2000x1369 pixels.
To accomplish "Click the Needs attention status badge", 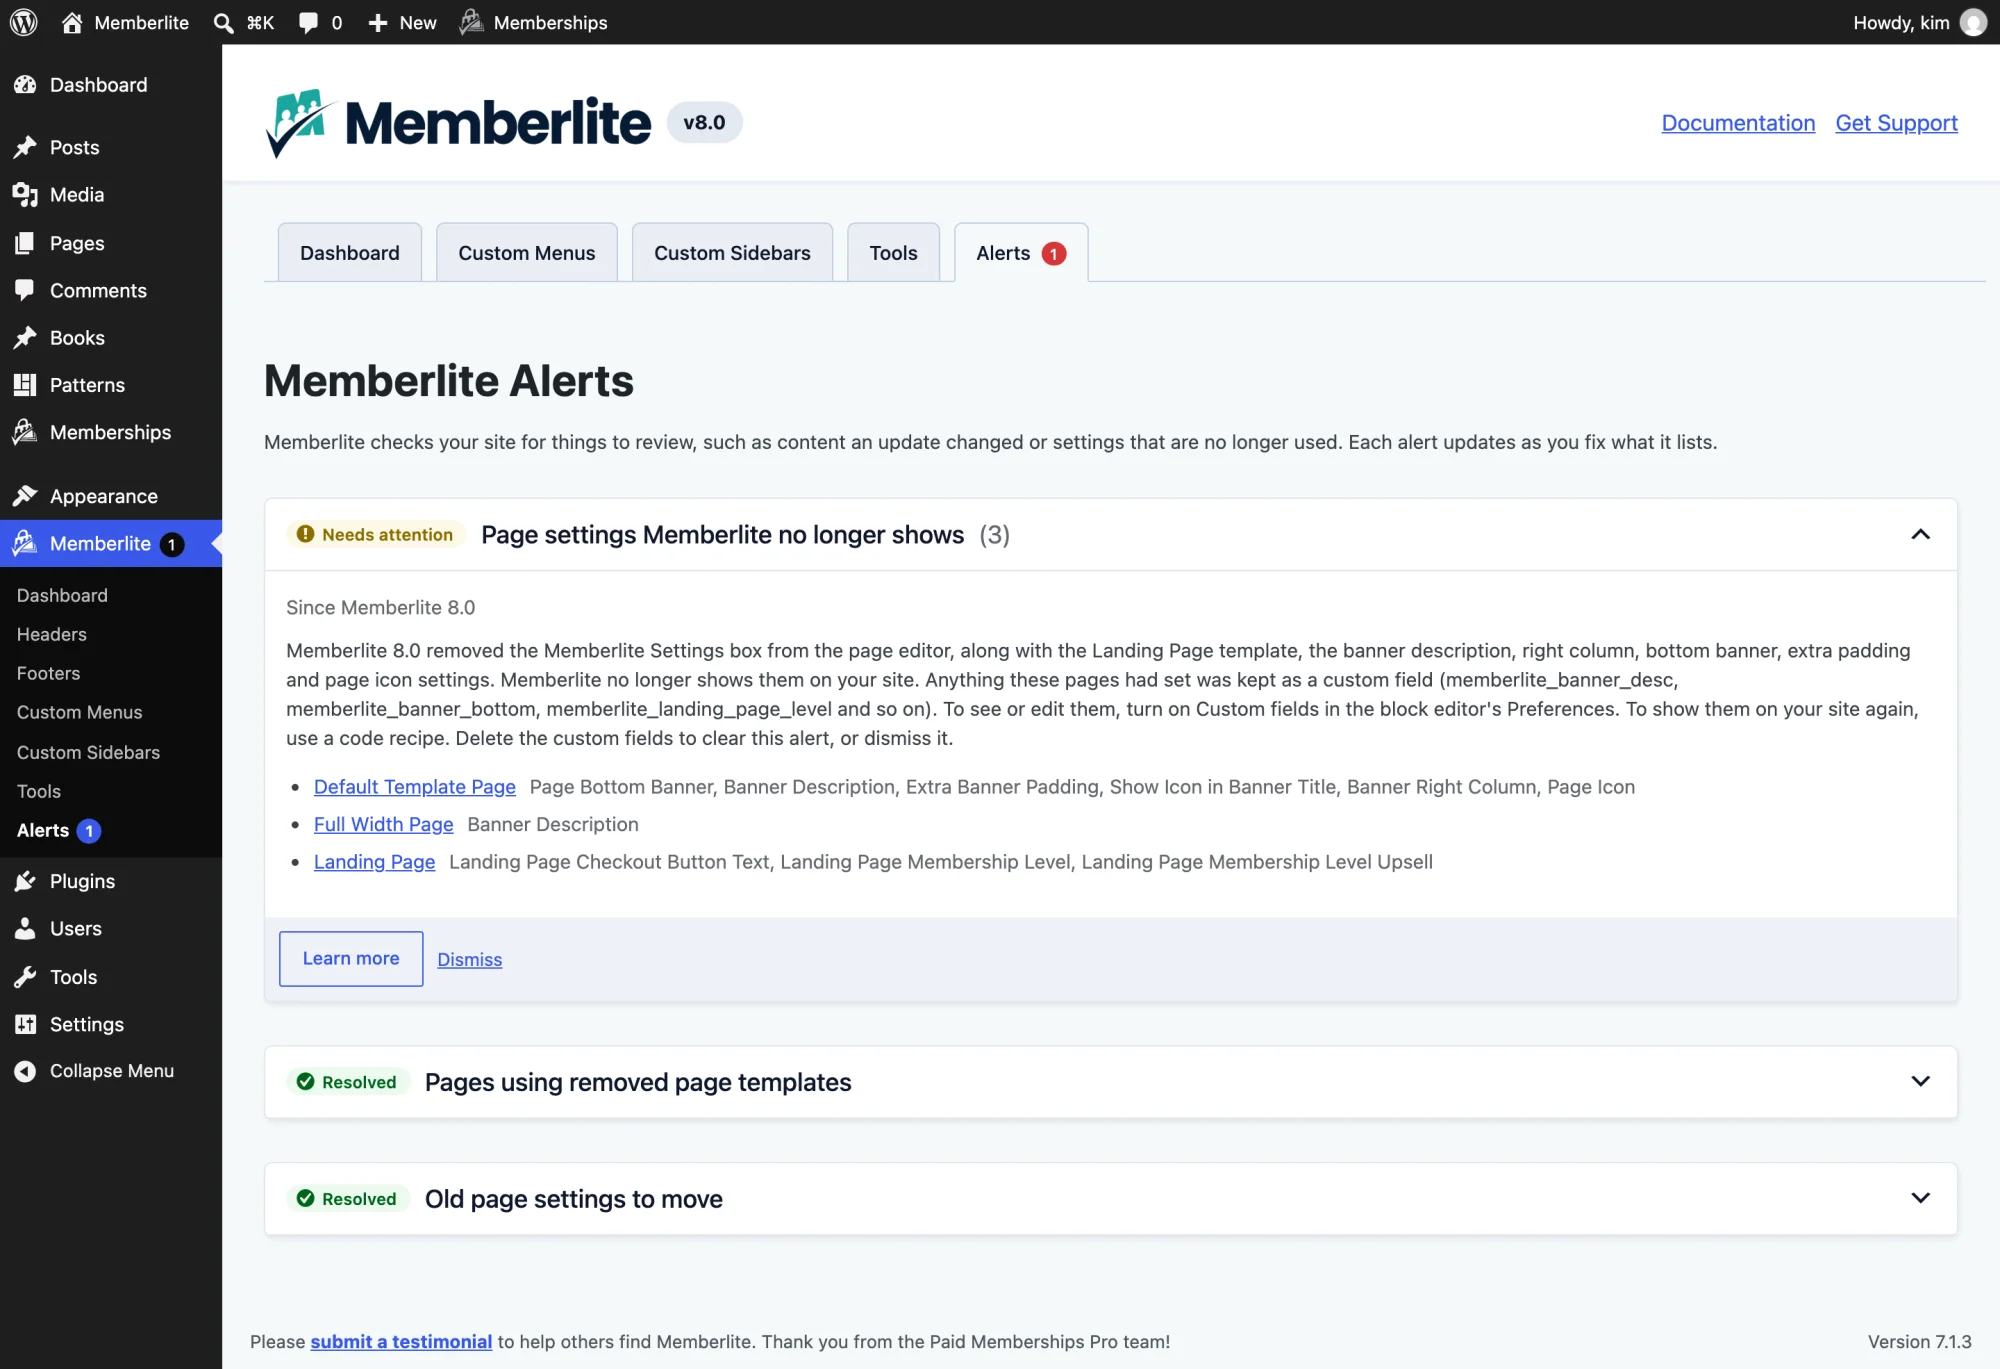I will pyautogui.click(x=375, y=535).
